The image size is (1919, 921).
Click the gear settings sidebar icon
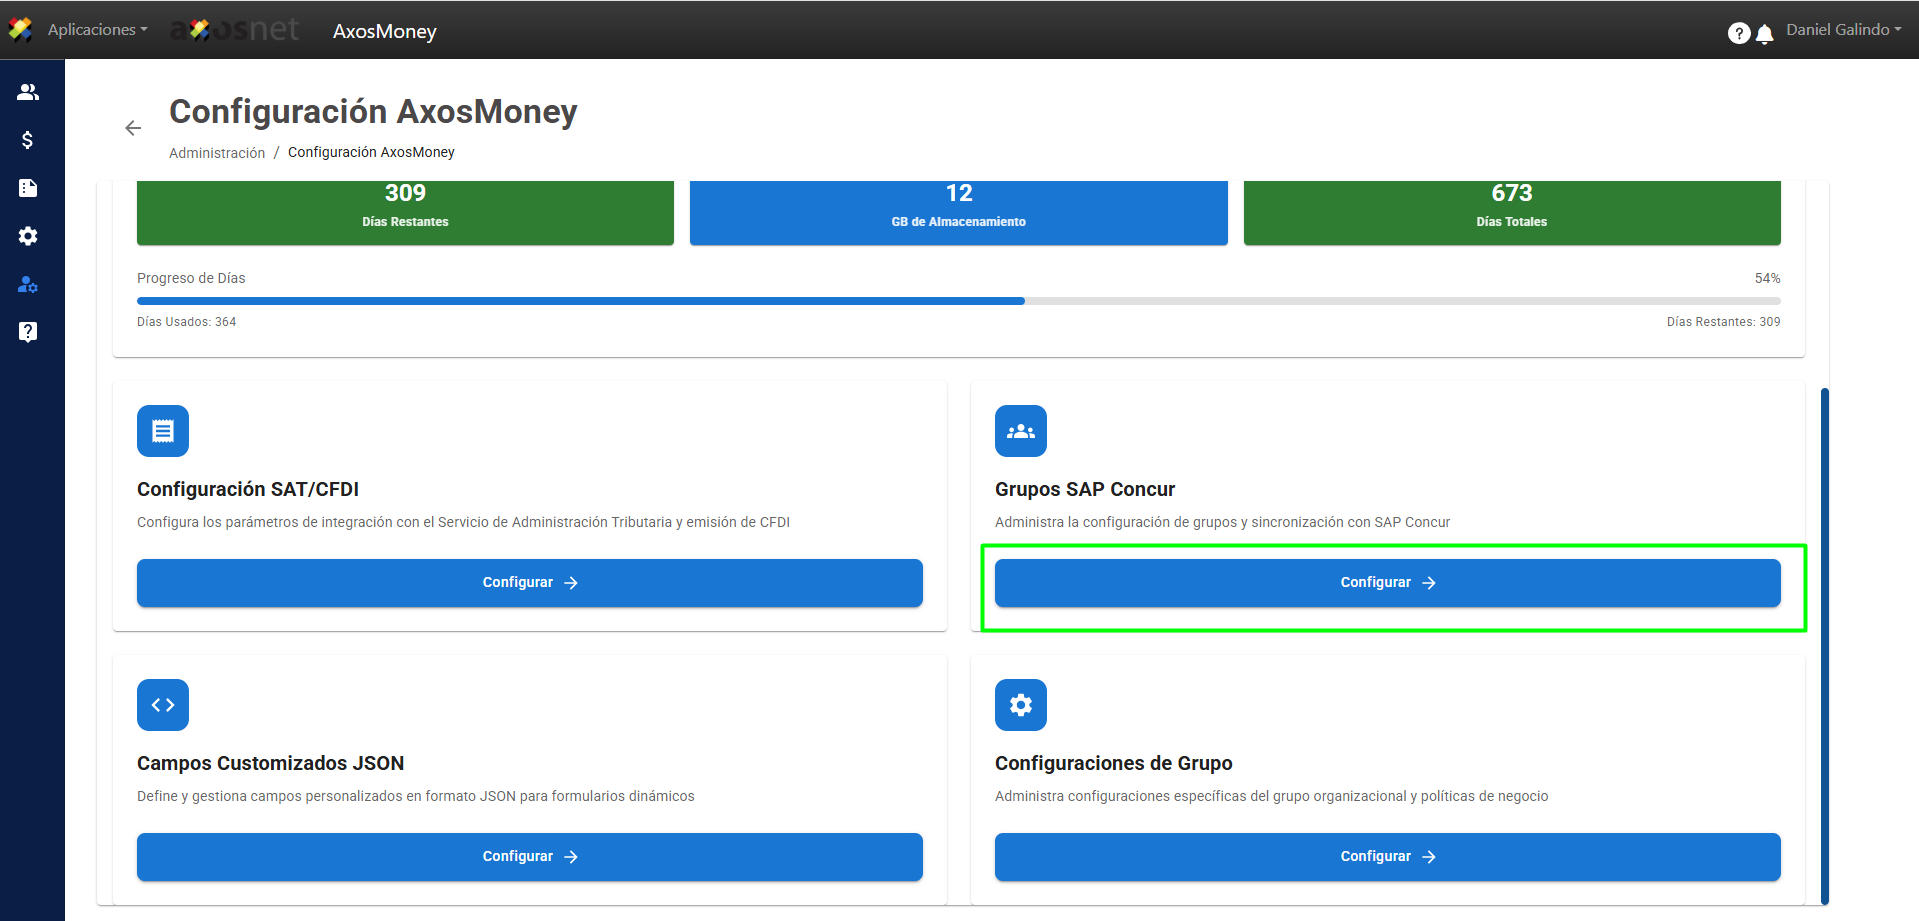tap(28, 236)
